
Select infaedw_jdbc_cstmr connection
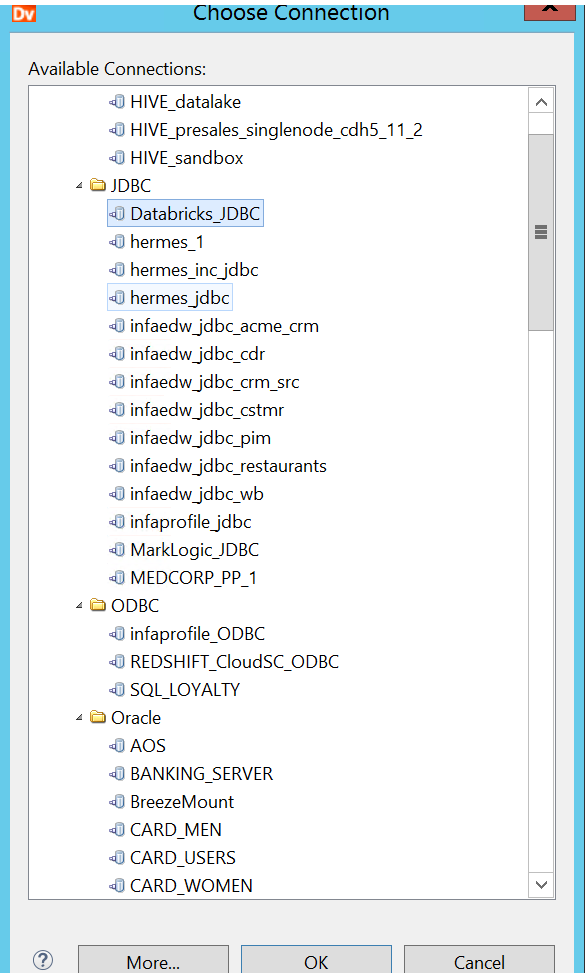[x=207, y=410]
